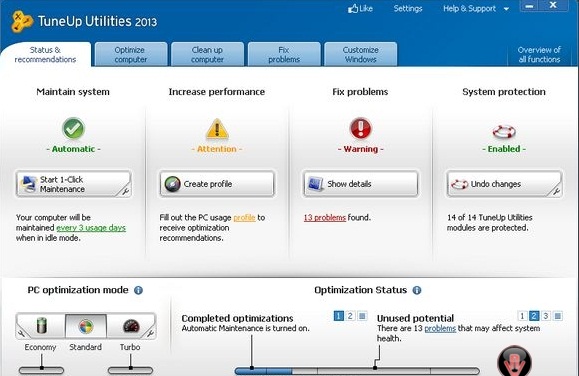Screen dimensions: 579x376
Task: Open 1-Click Maintenance settings wrench
Action: [x=125, y=191]
